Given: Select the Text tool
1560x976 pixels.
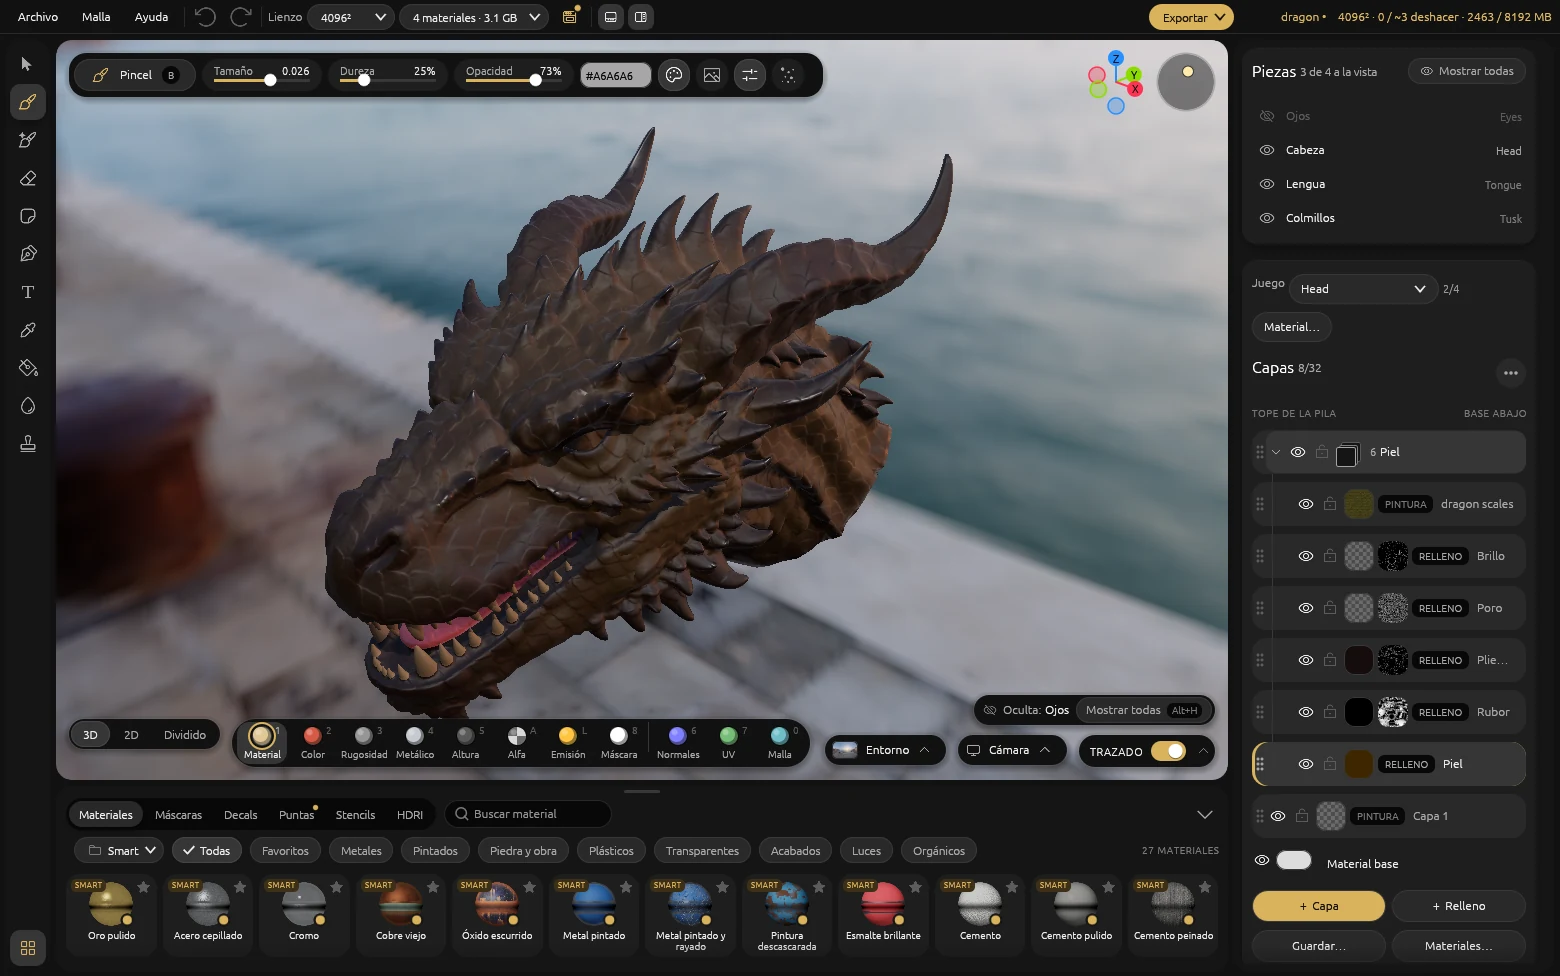Looking at the screenshot, I should click(27, 292).
